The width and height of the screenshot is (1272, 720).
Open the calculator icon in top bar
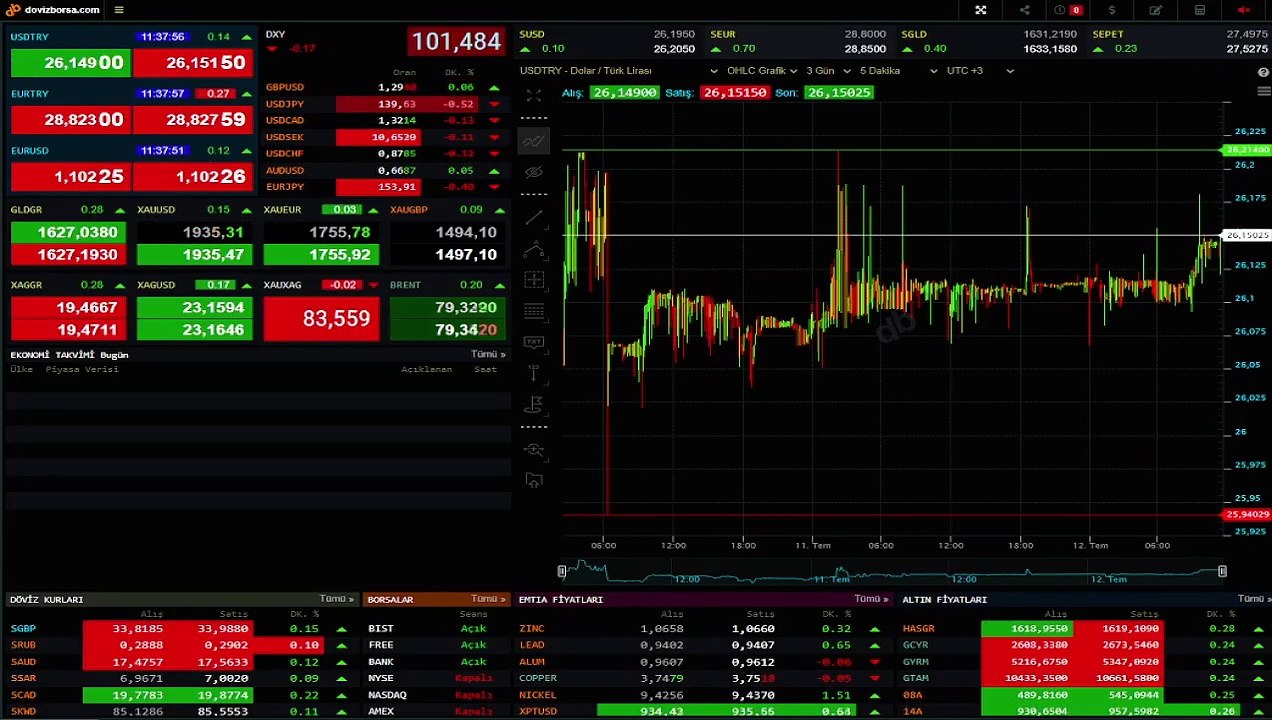pyautogui.click(x=1200, y=10)
